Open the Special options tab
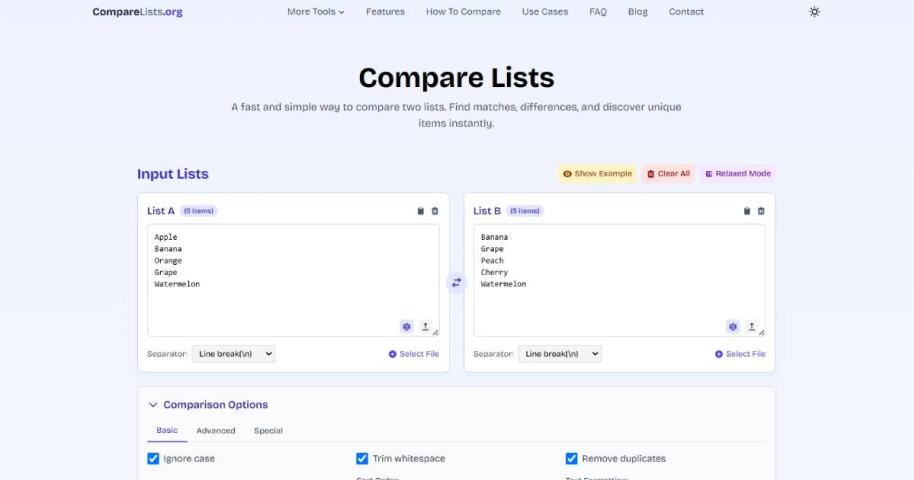This screenshot has width=914, height=480. click(x=268, y=431)
